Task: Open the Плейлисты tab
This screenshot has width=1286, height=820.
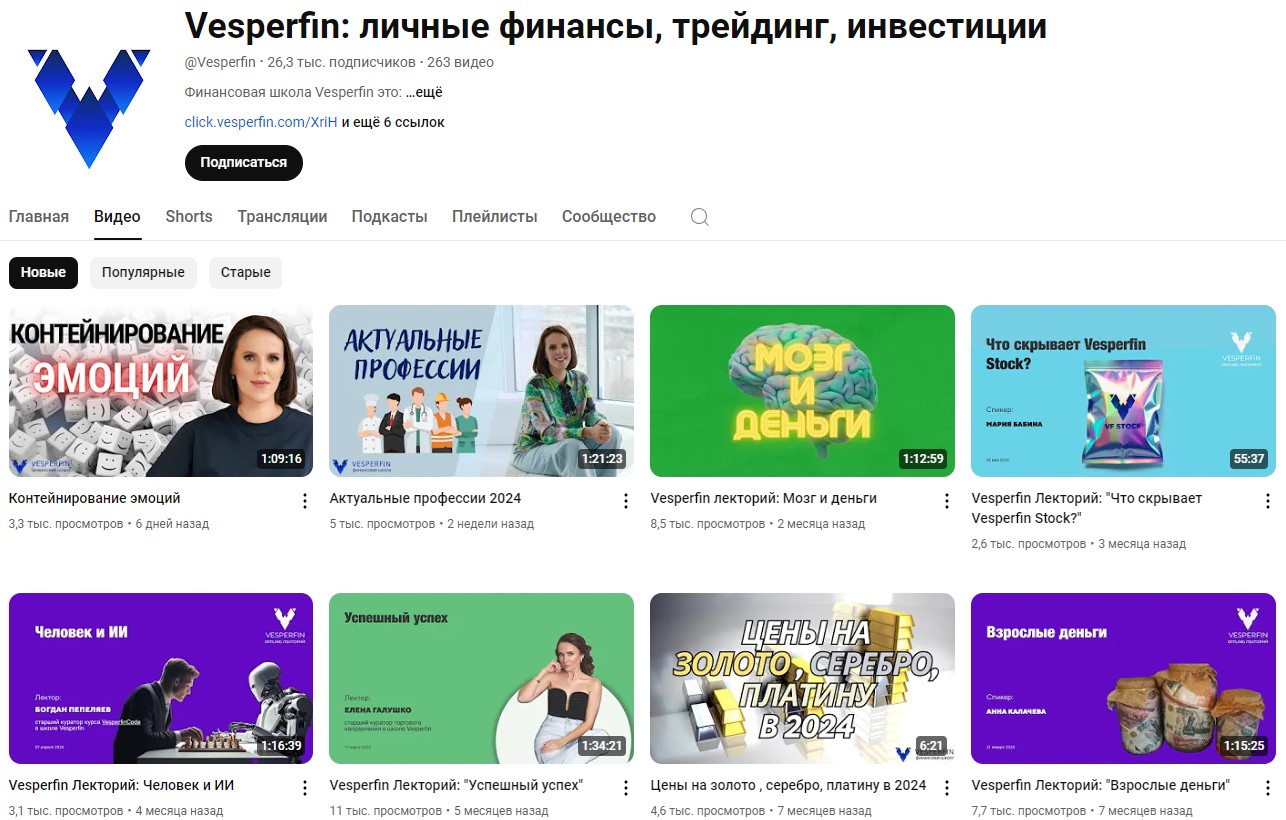Action: 494,217
